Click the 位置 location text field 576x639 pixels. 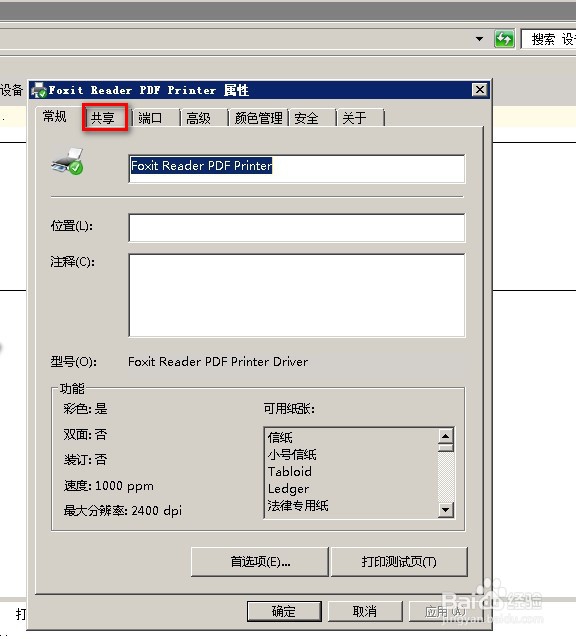[x=296, y=228]
